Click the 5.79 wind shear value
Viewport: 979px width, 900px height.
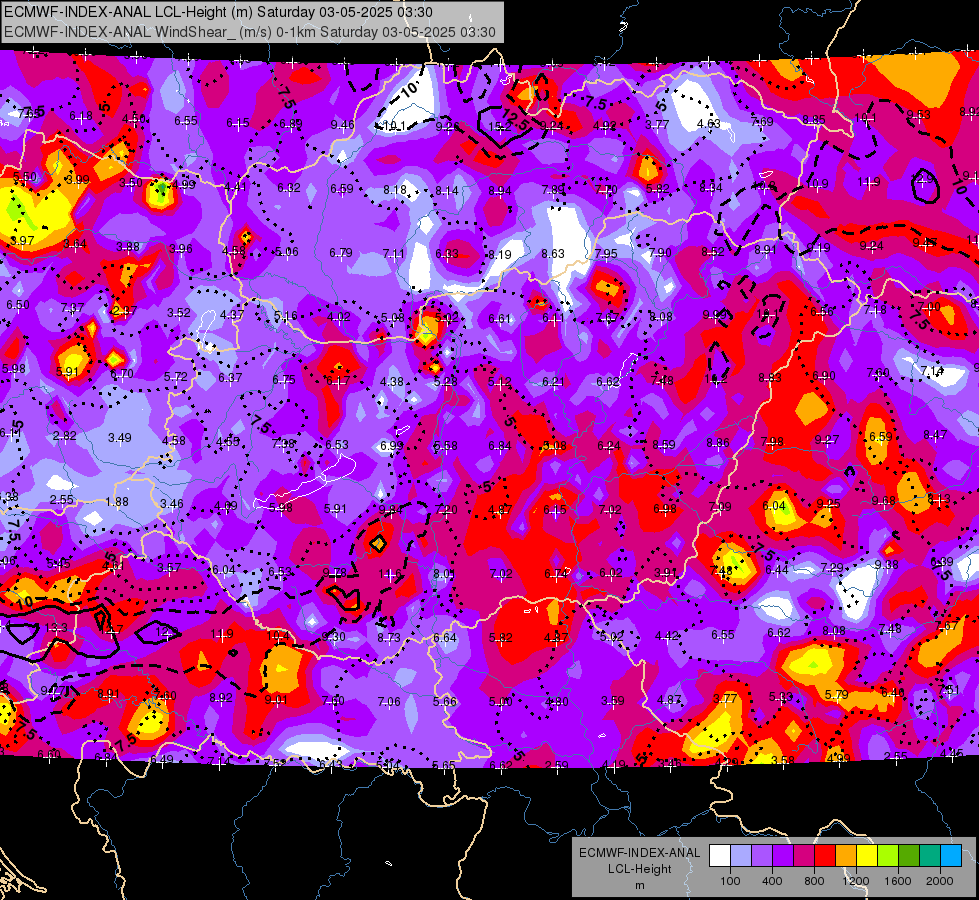click(837, 695)
